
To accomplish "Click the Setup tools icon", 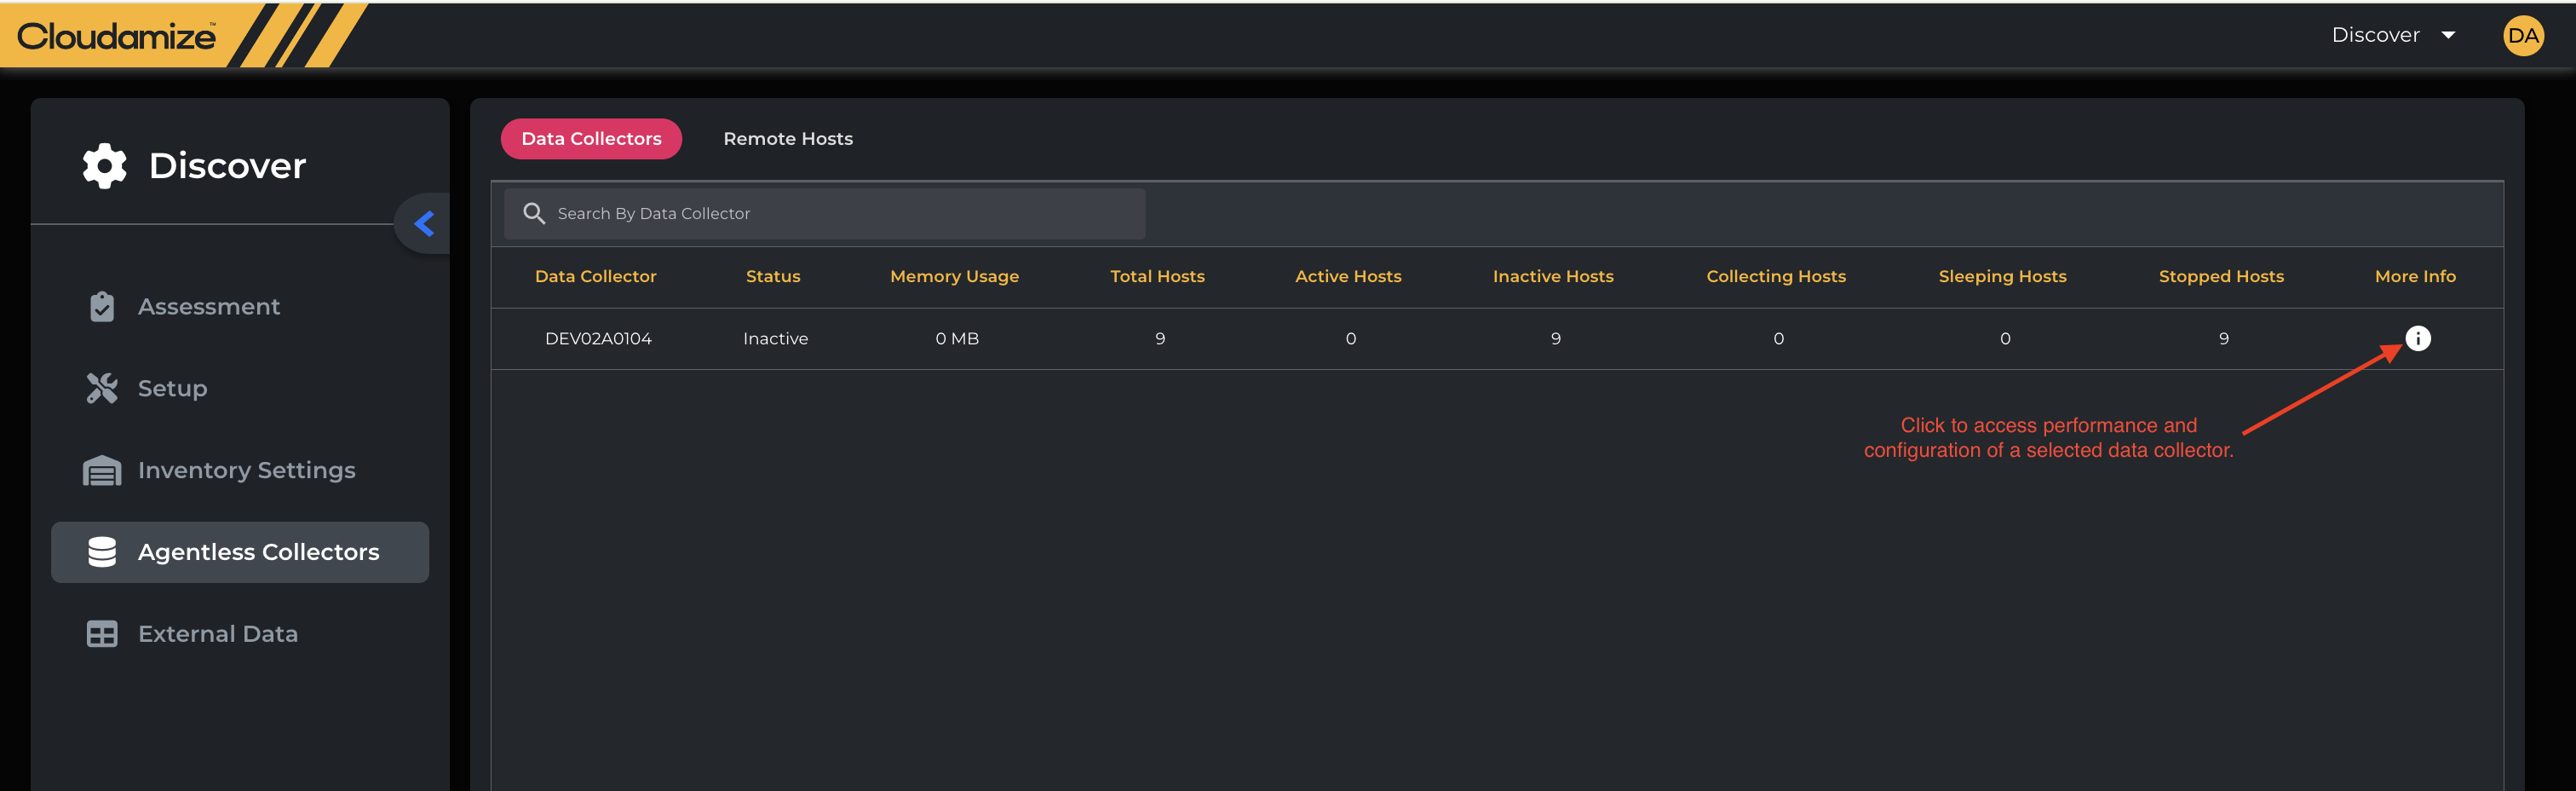I will [x=102, y=388].
